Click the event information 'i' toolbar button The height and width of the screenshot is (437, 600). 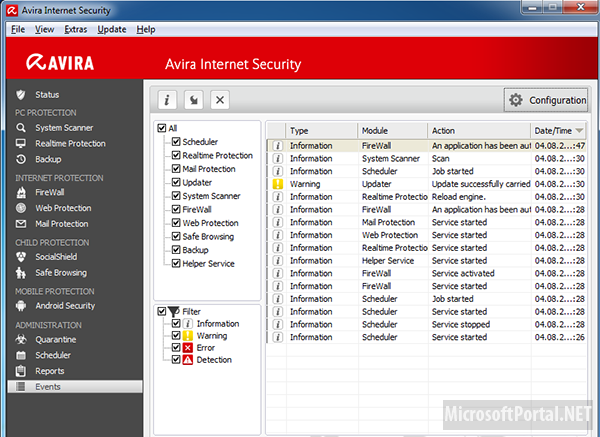pyautogui.click(x=167, y=100)
